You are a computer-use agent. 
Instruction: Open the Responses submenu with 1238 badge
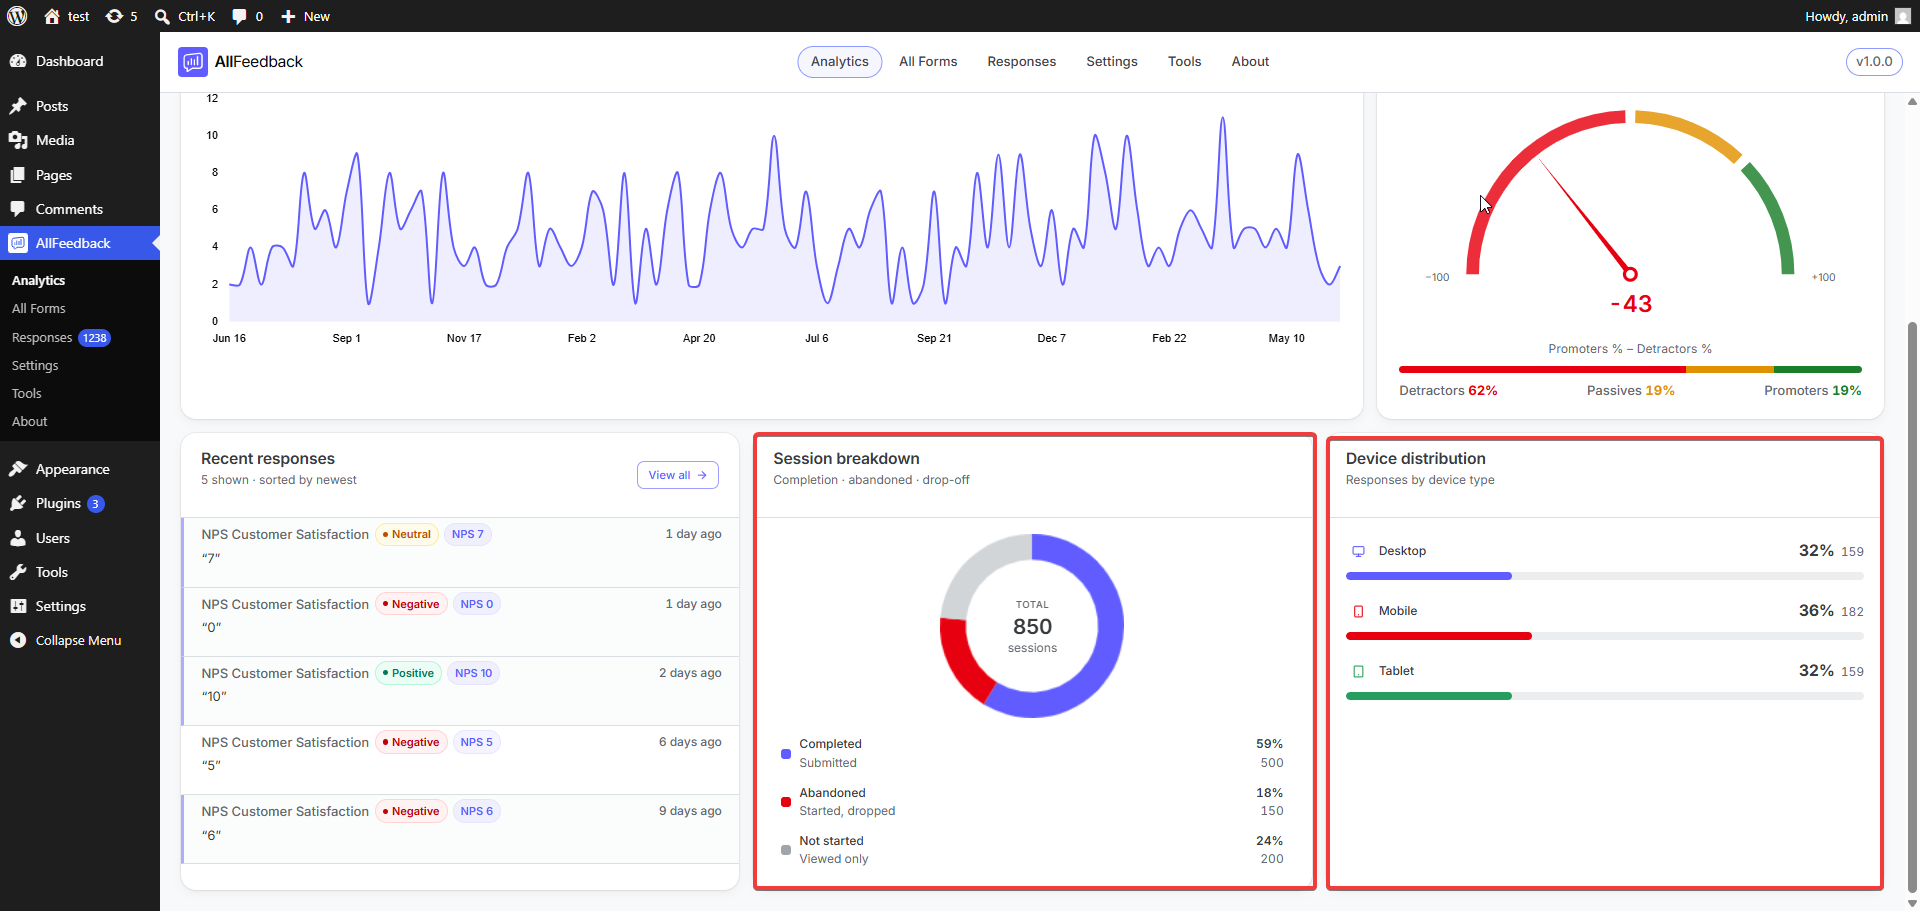pyautogui.click(x=61, y=338)
